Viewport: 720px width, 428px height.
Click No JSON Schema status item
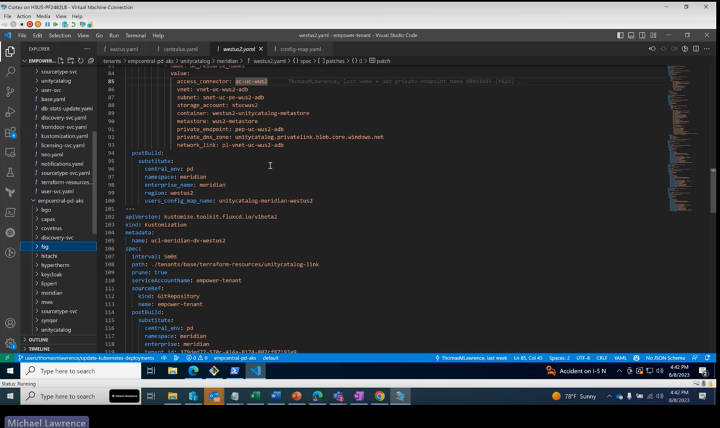(665, 358)
